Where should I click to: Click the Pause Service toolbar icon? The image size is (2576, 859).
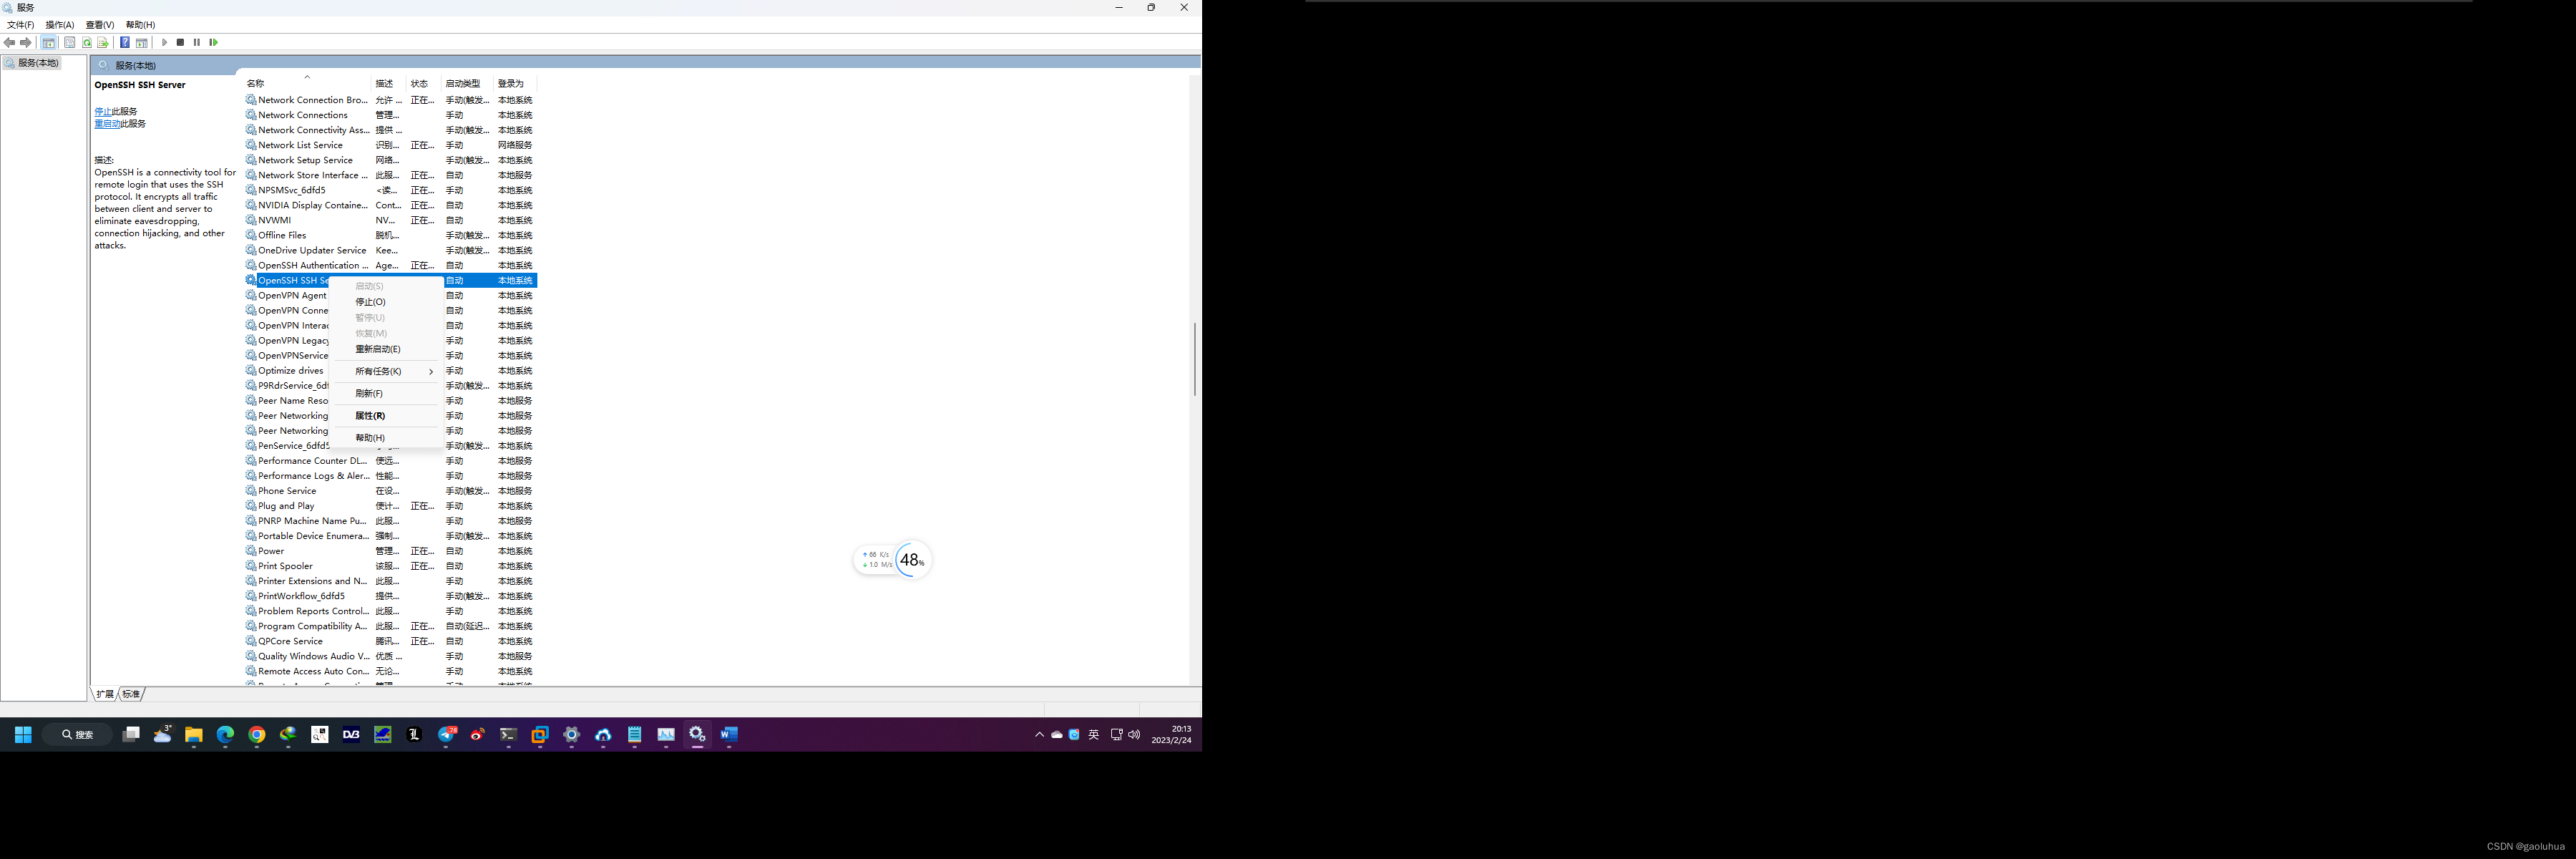tap(197, 42)
